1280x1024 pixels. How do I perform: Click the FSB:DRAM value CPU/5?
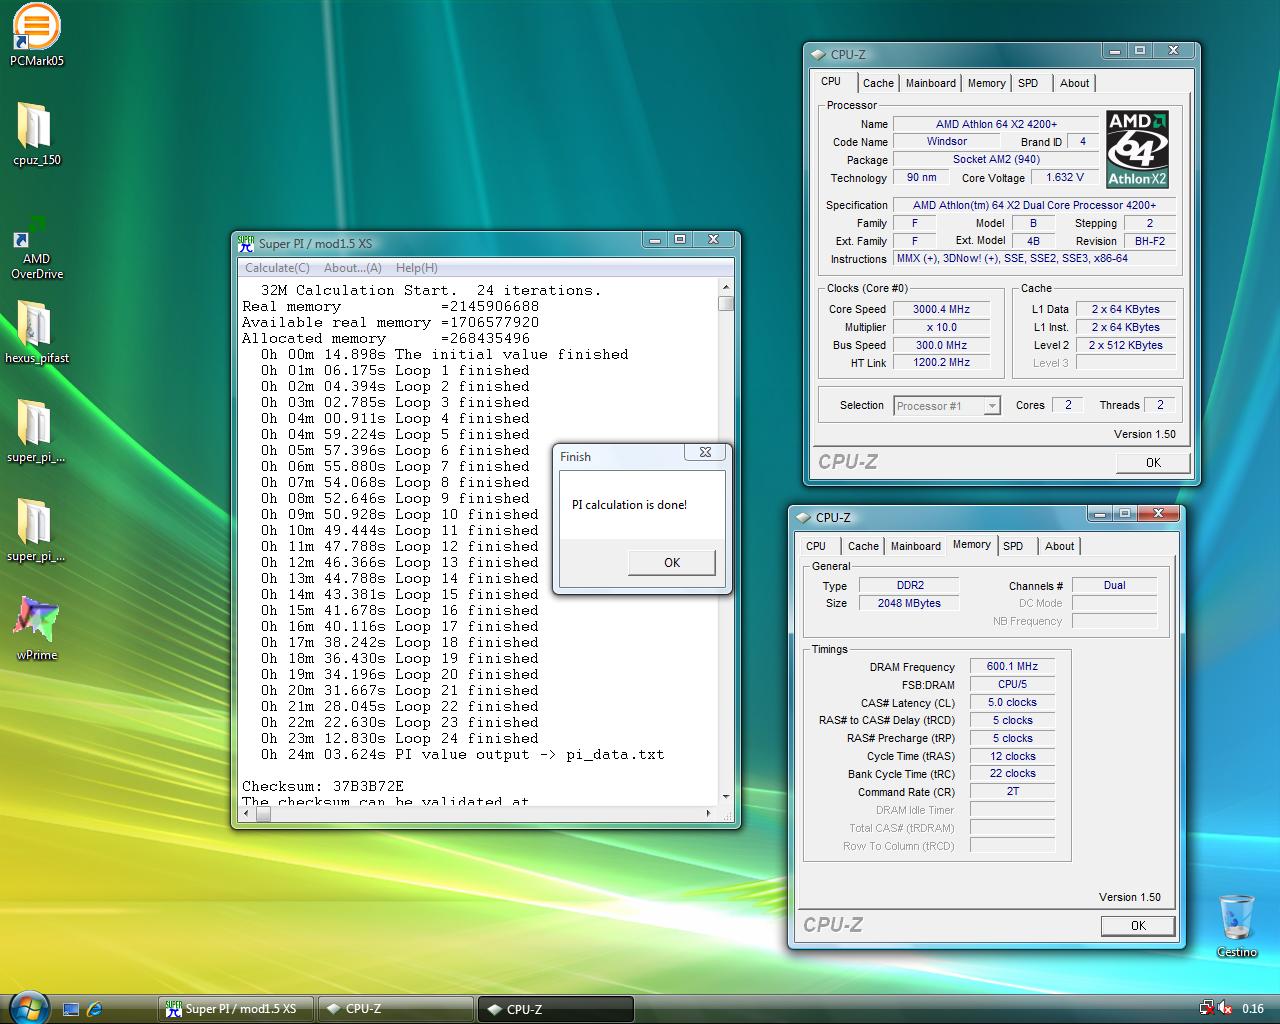click(x=1012, y=684)
